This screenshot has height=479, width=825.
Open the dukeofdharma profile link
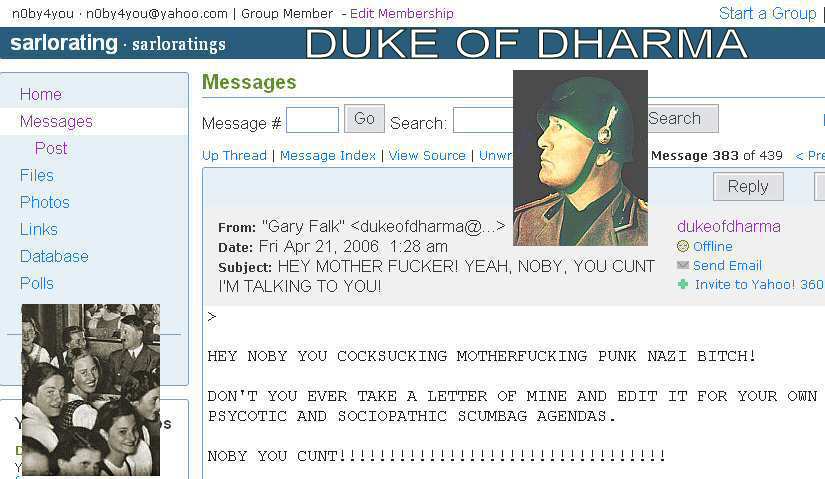(x=729, y=226)
